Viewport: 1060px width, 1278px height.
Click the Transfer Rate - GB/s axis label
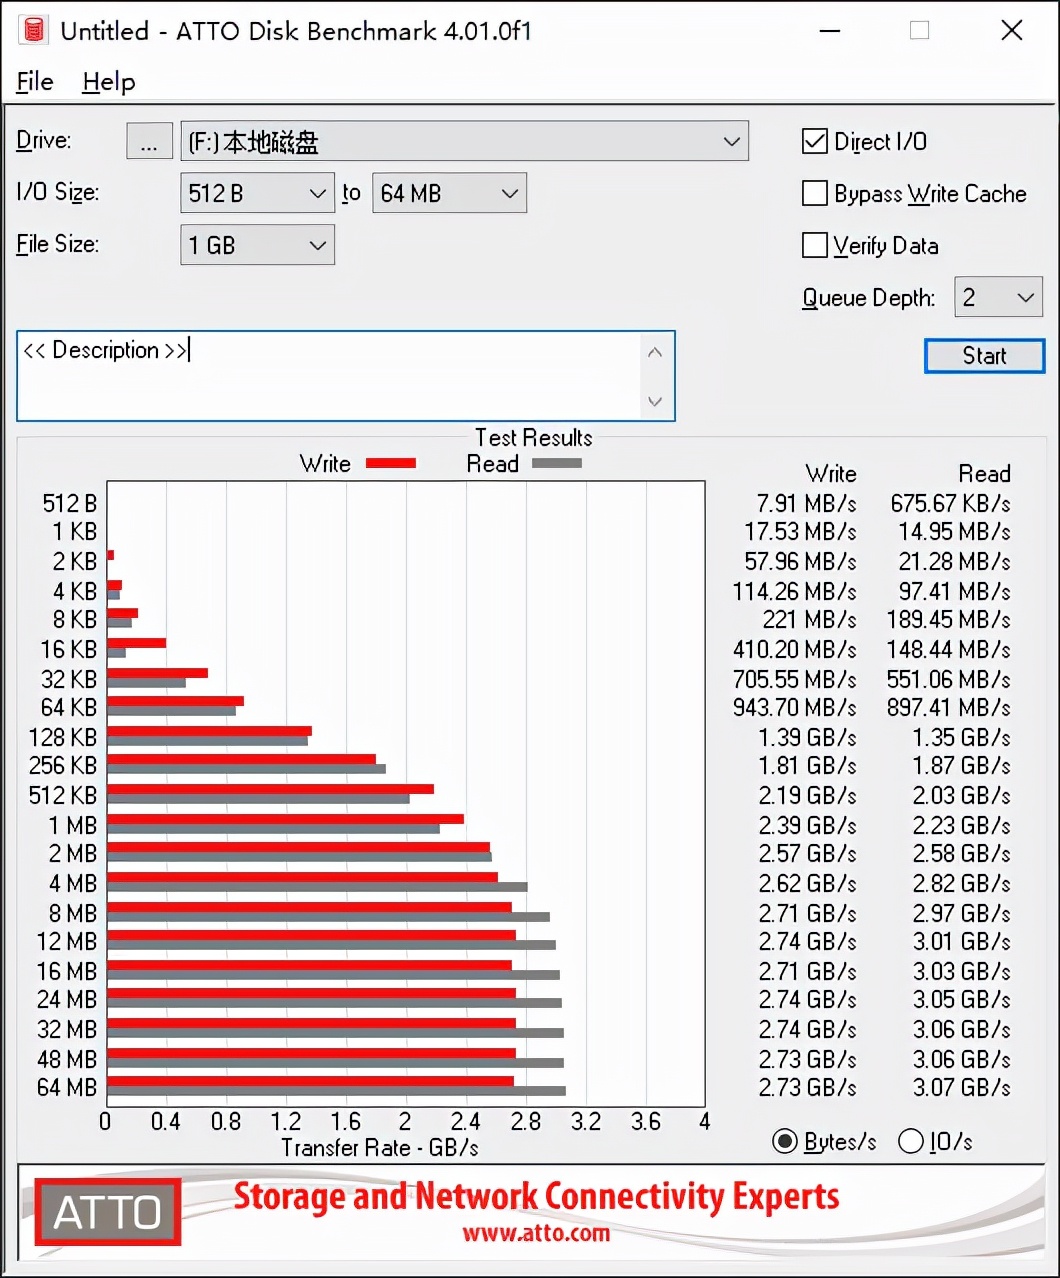click(380, 1147)
